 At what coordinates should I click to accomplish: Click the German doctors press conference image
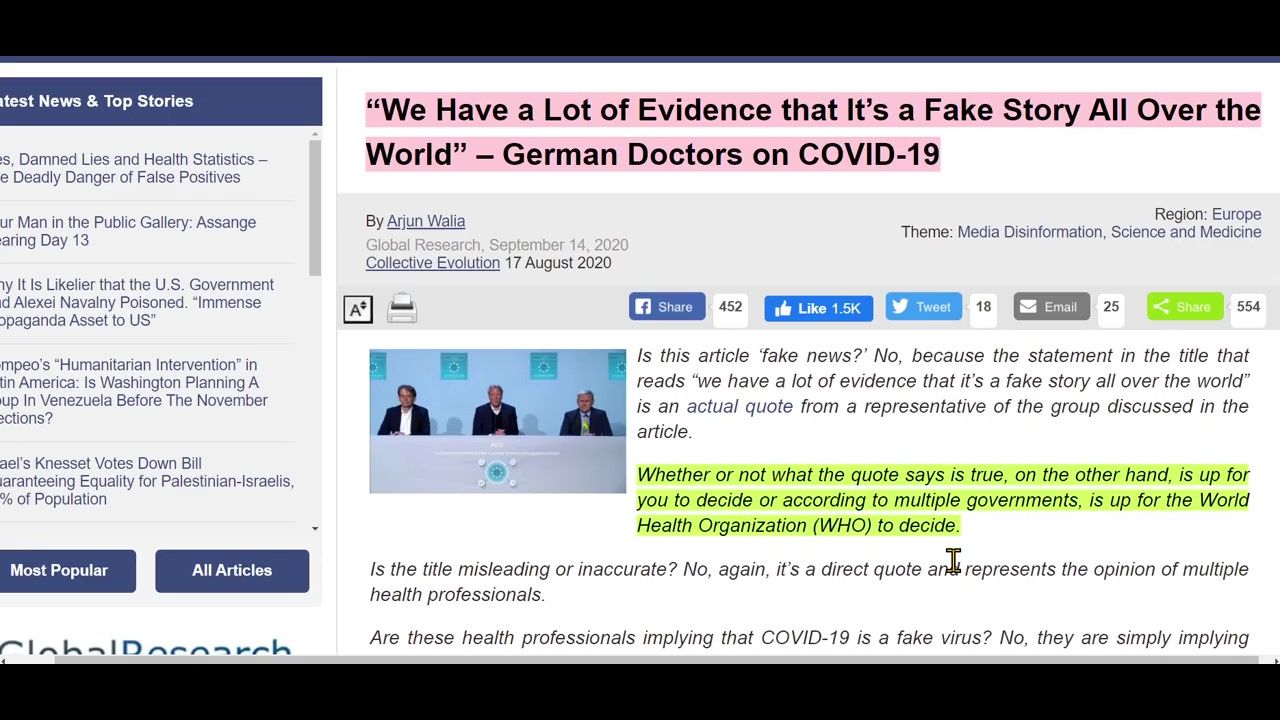click(497, 421)
